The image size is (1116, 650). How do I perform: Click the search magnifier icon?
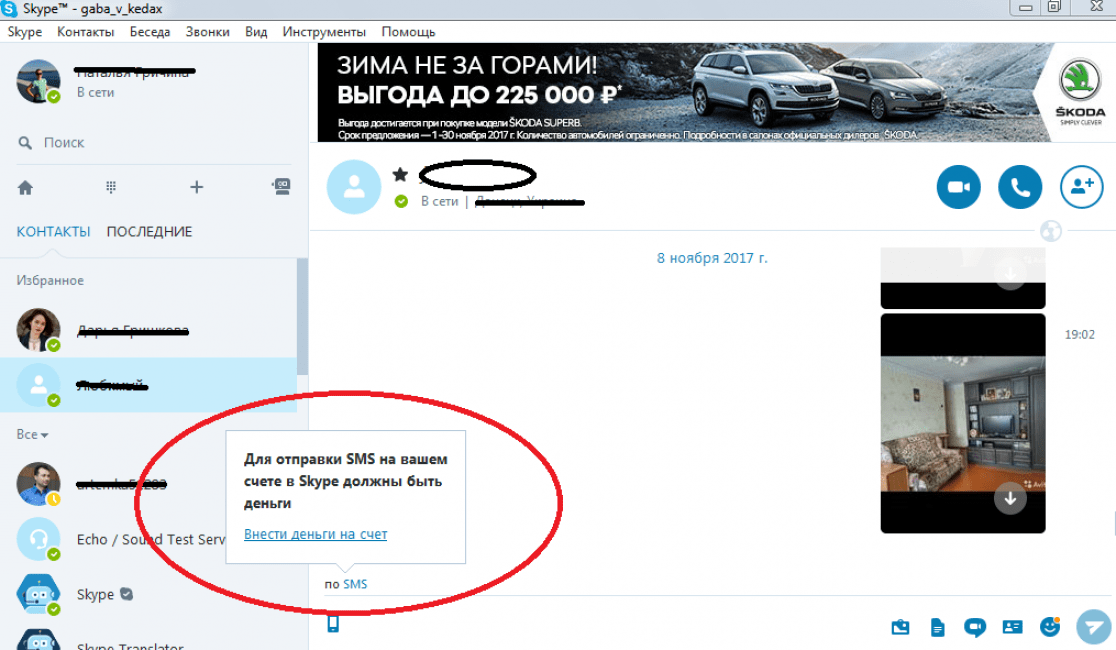point(25,143)
